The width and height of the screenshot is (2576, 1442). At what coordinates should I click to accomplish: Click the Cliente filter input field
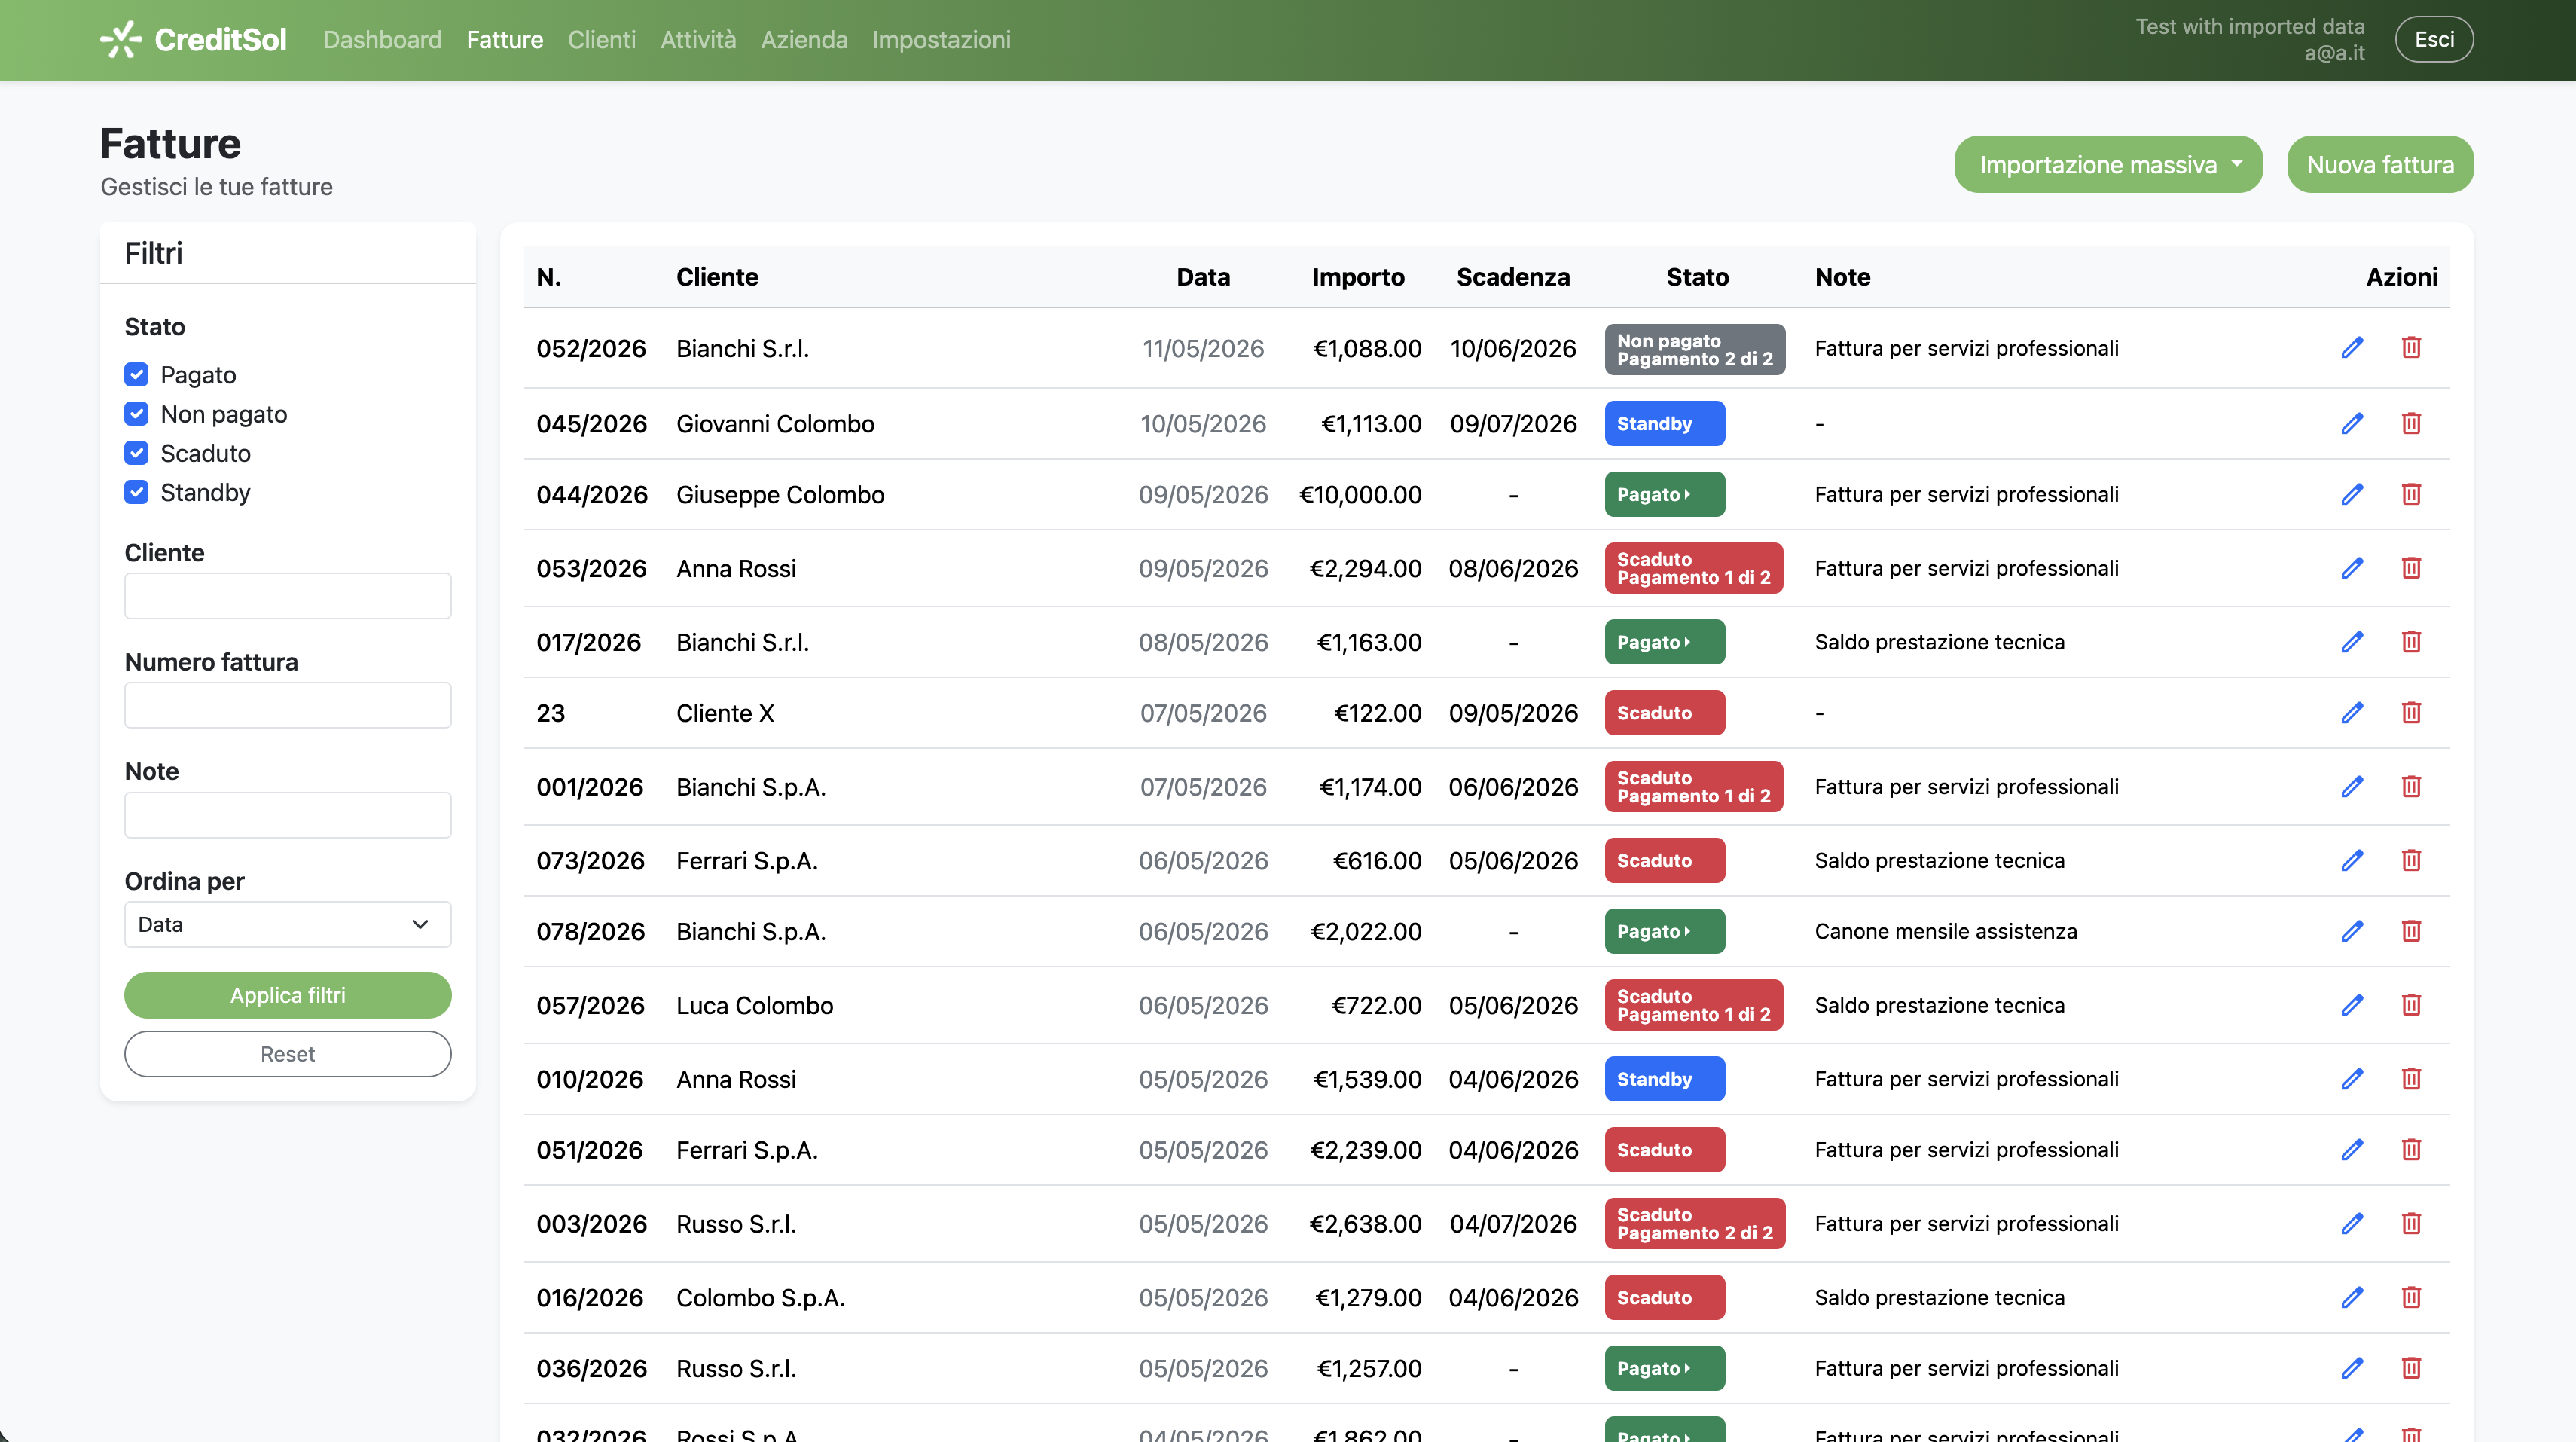[x=288, y=596]
